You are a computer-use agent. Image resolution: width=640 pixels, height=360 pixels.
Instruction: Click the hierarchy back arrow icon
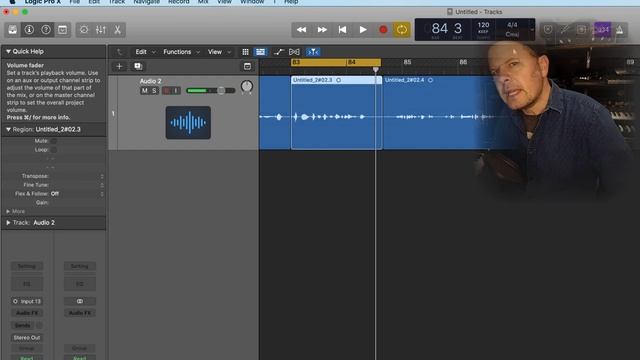(119, 52)
